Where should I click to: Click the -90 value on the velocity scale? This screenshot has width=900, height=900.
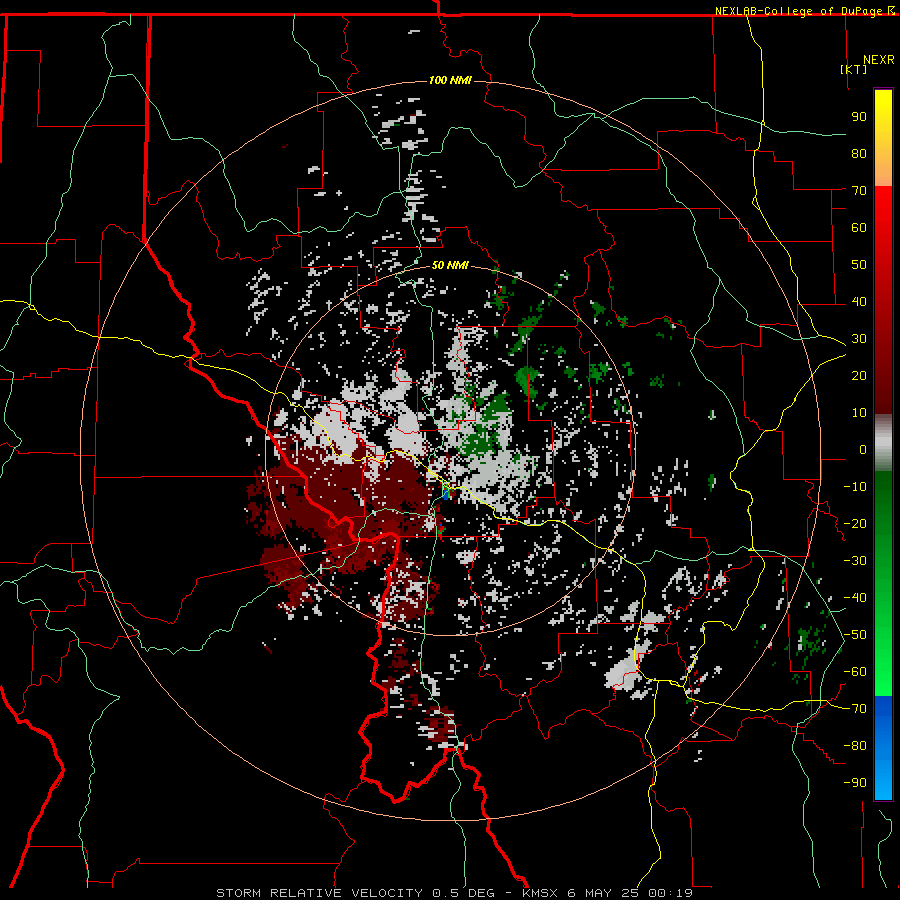tap(855, 783)
